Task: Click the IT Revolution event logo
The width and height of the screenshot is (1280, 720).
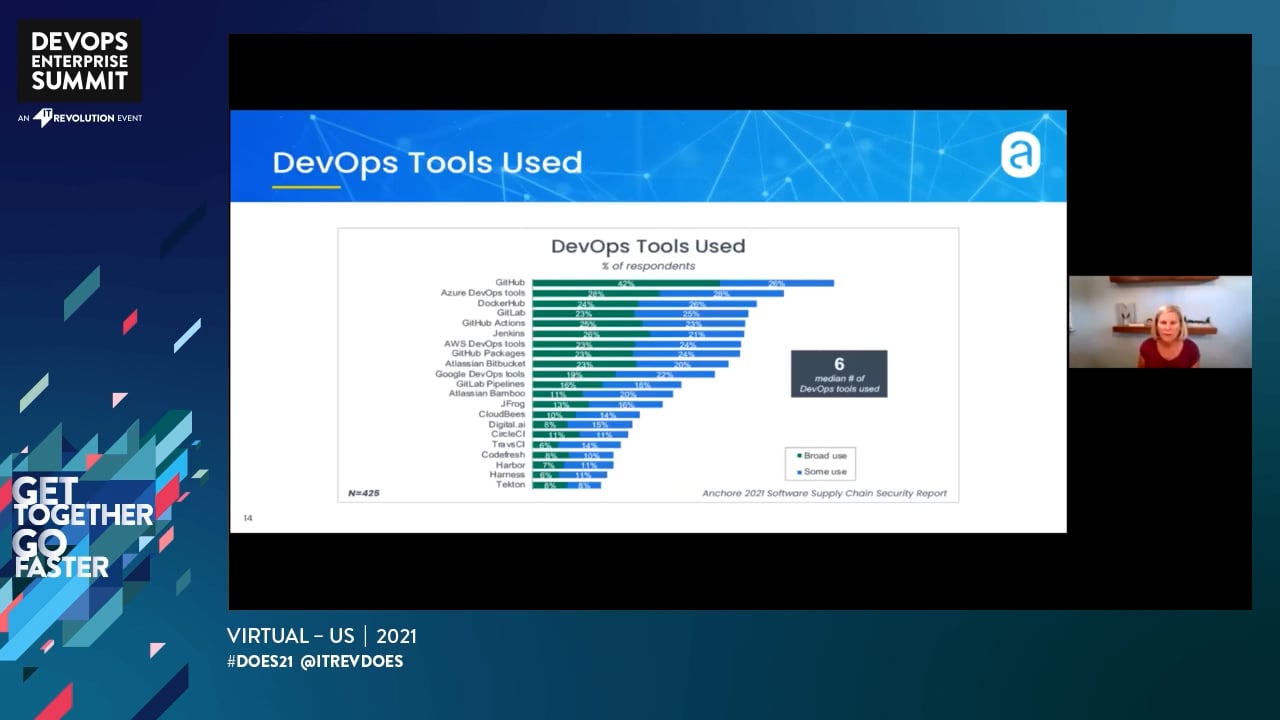Action: 80,118
